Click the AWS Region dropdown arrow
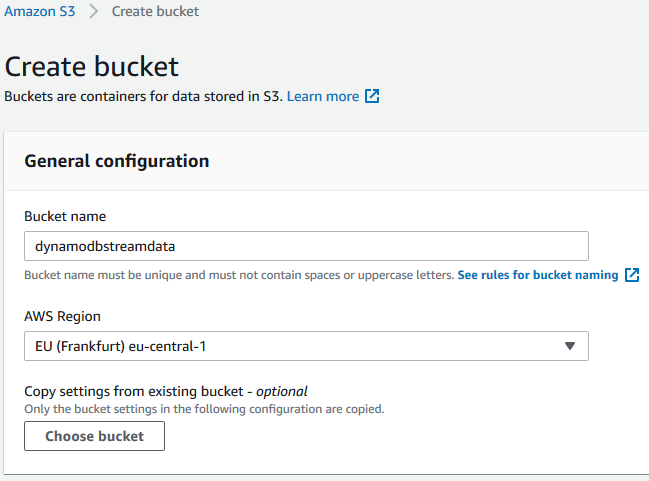Screen dimensions: 649x481 tap(570, 346)
